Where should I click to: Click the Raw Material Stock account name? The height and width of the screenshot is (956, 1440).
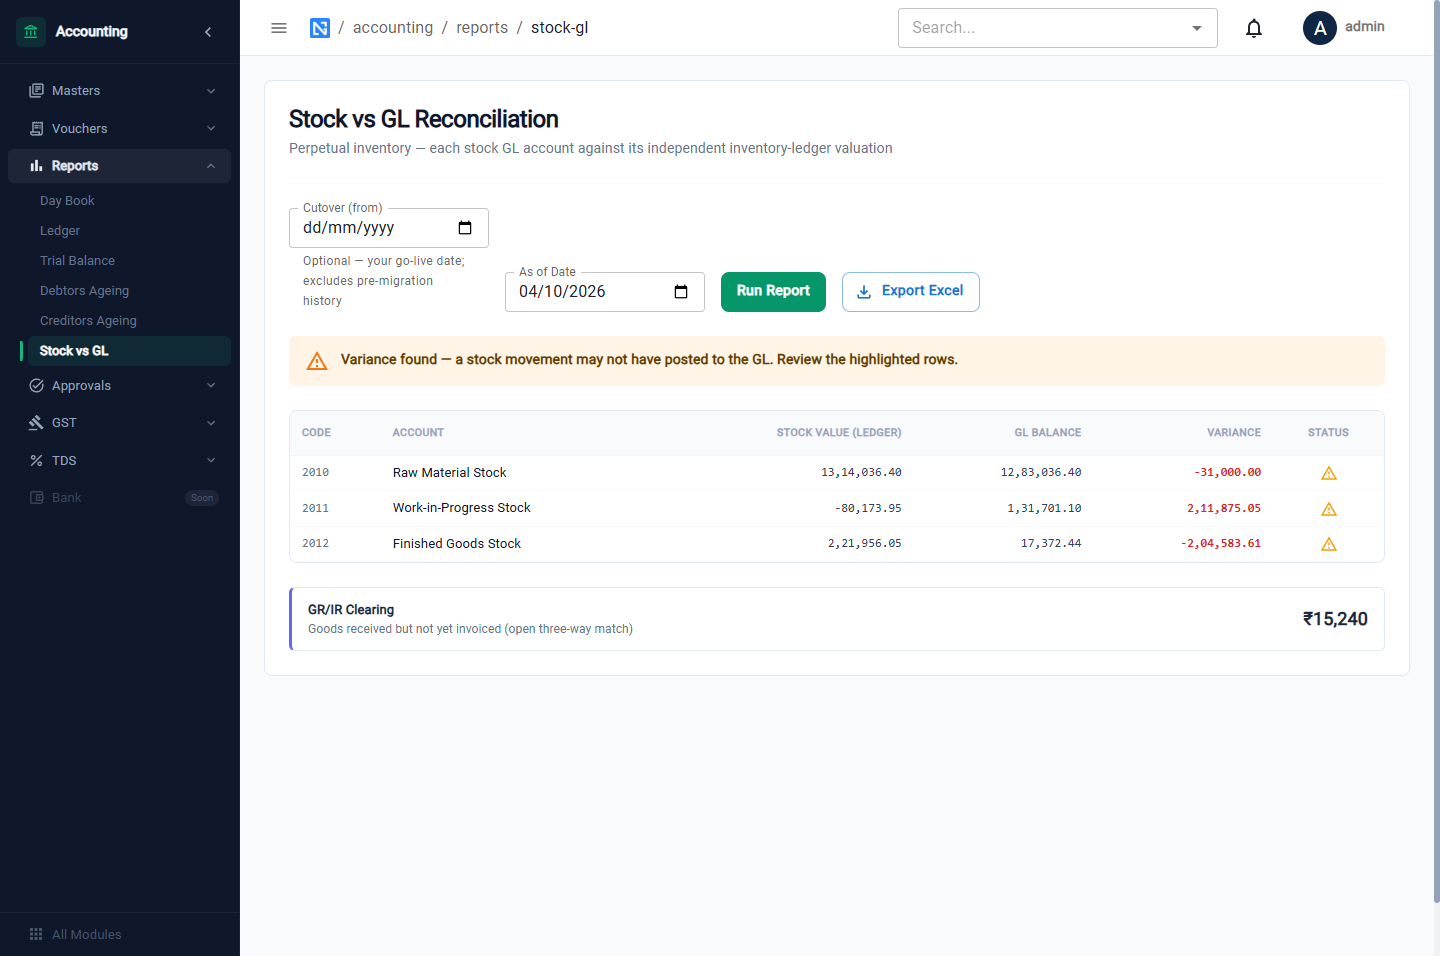click(449, 473)
